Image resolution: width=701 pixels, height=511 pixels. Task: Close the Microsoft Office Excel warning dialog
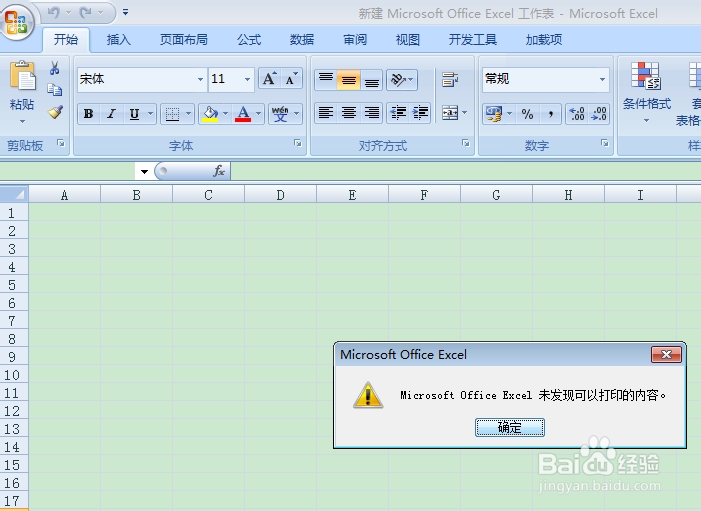(666, 355)
